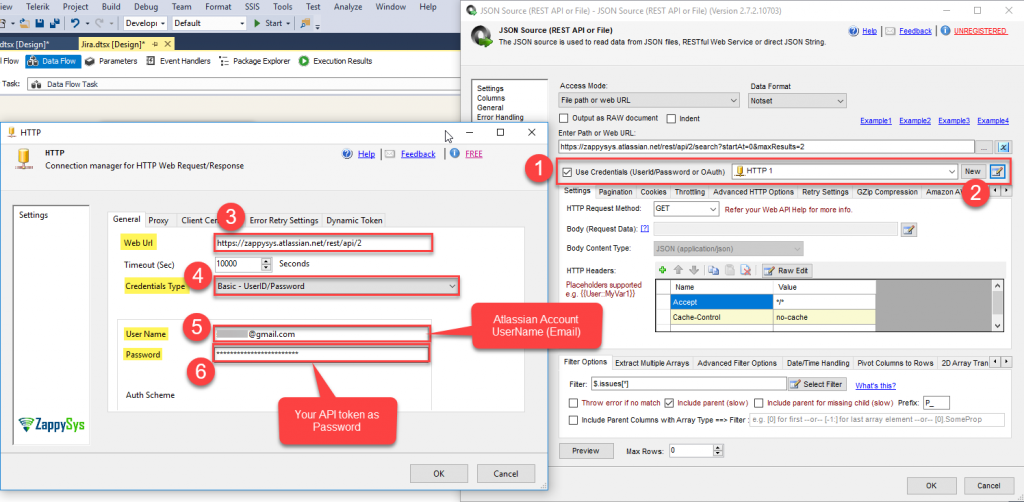Uncheck the Use Credentials checkbox
Viewport: 1024px width, 502px height.
click(x=568, y=172)
